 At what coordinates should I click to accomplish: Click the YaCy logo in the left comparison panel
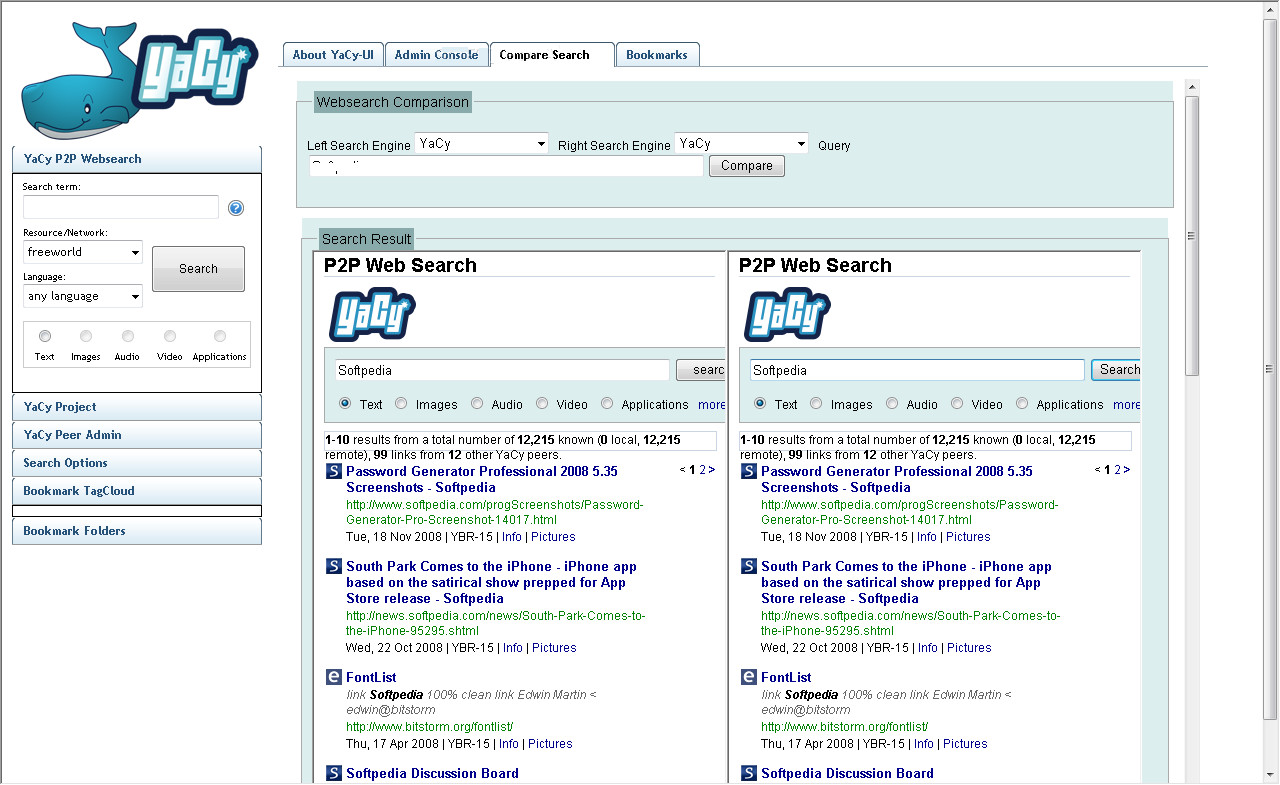[372, 315]
